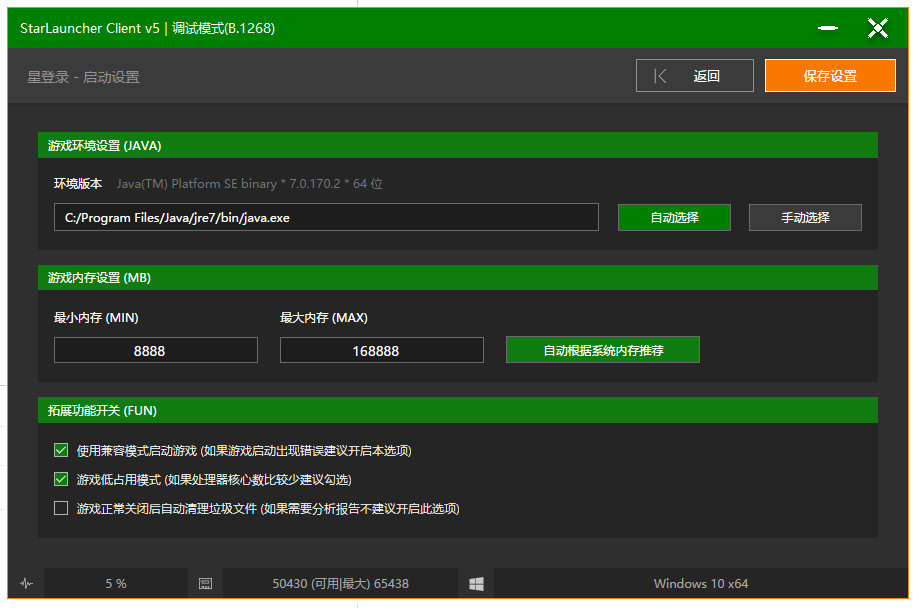Click the 最小内存 (MIN) label
This screenshot has width=918, height=608.
pos(96,318)
